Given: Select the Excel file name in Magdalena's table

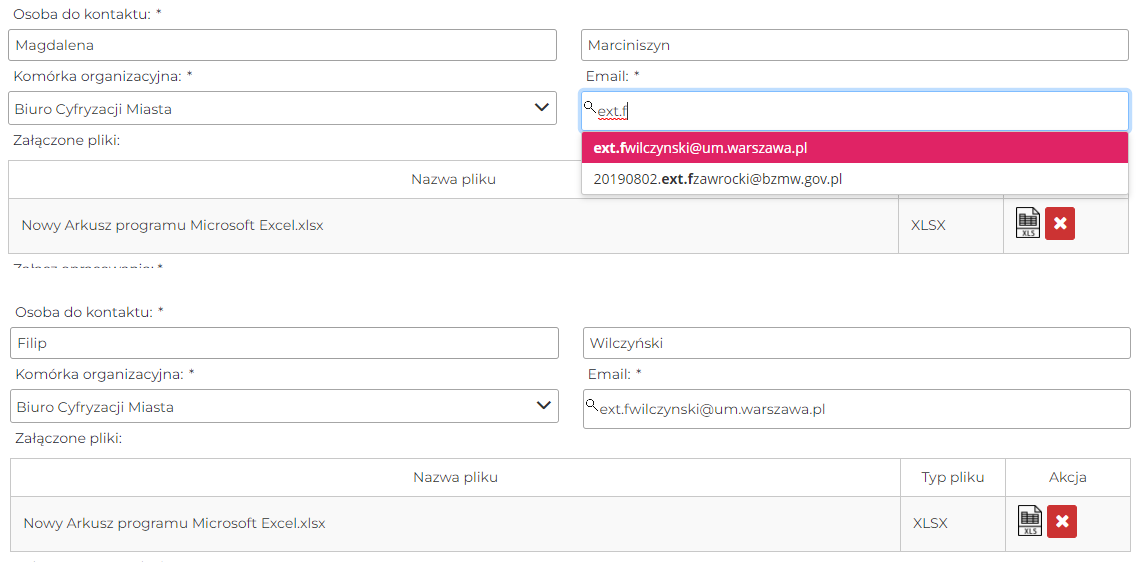Looking at the screenshot, I should [x=172, y=225].
